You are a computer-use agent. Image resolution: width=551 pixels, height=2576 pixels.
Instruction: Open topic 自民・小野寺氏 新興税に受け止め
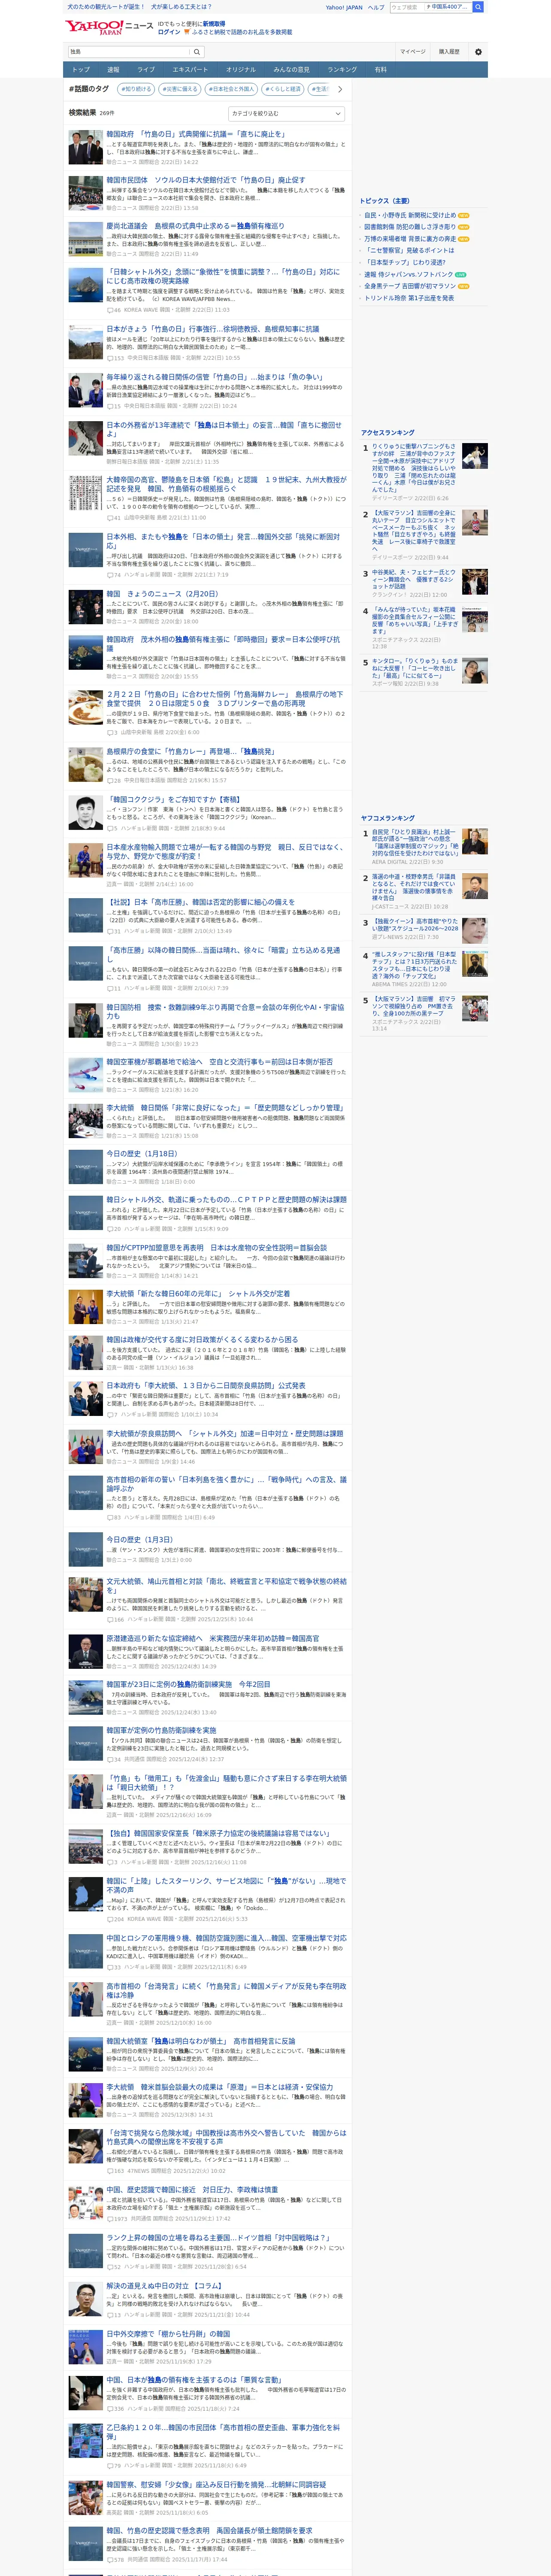coord(410,215)
